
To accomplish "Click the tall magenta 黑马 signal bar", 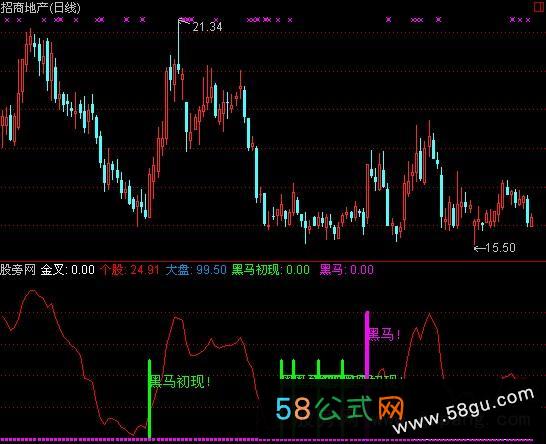I will [367, 344].
